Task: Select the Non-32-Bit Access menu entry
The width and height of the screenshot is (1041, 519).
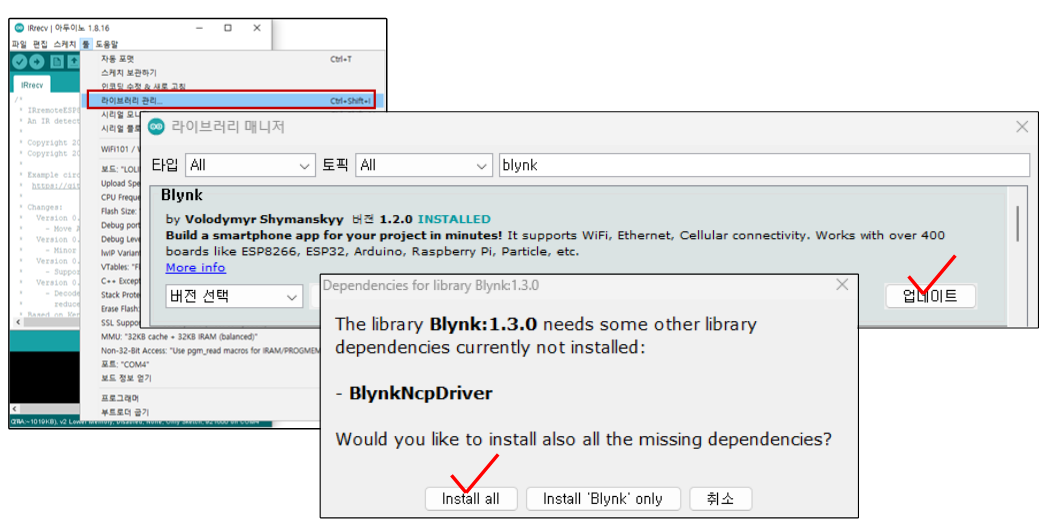Action: click(209, 350)
